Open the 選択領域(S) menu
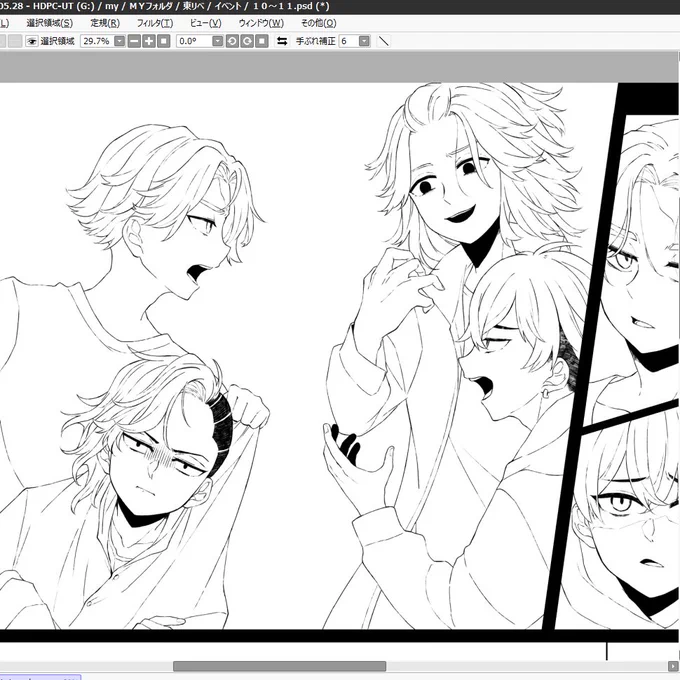Image resolution: width=680 pixels, height=680 pixels. (50, 23)
